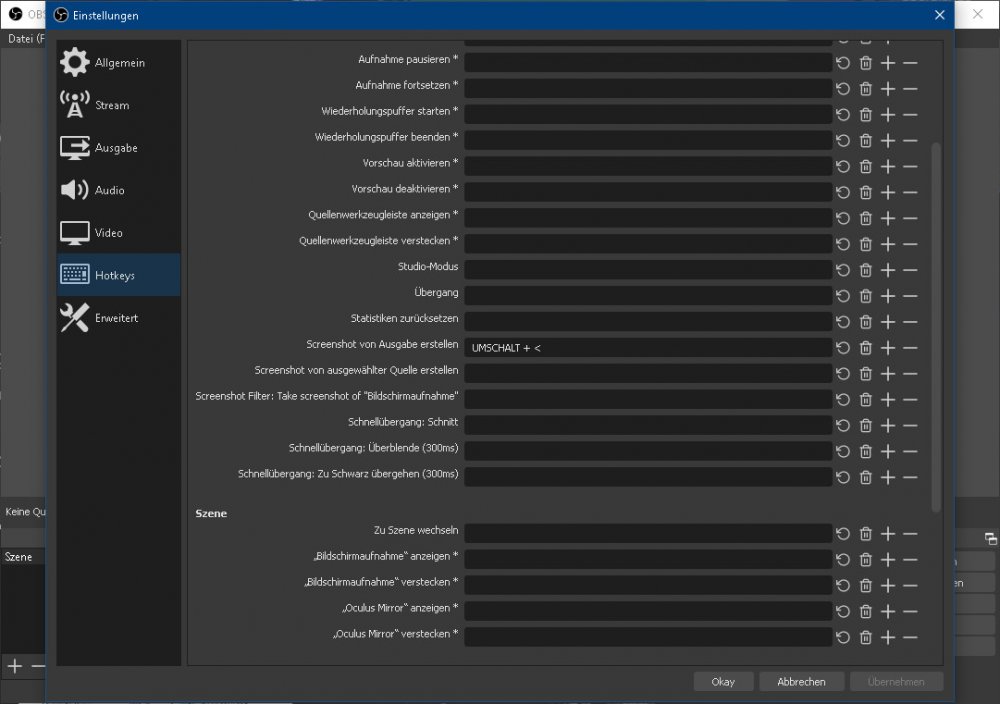Open the Ausgabe settings icon
Viewport: 1000px width, 704px height.
(75, 147)
